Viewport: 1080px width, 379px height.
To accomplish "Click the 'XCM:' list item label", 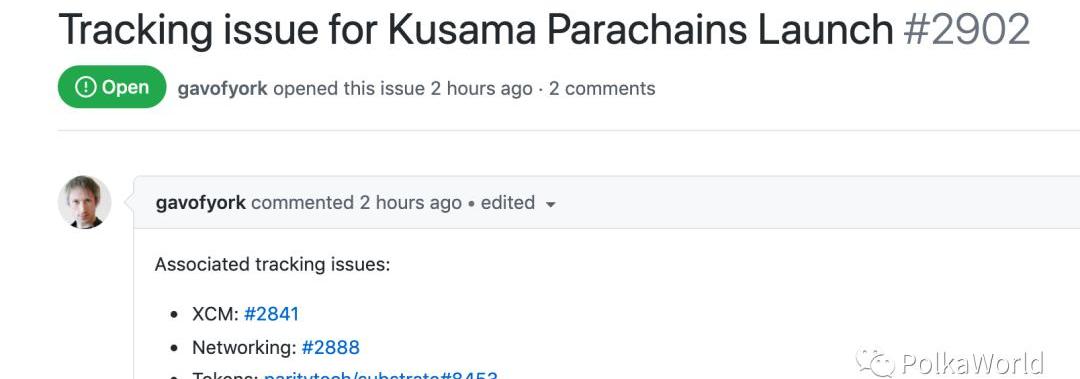I will pyautogui.click(x=215, y=314).
